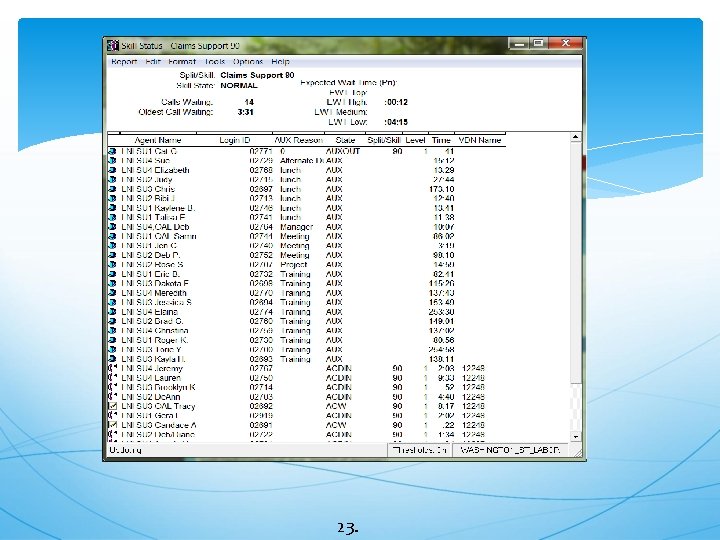Select the agent row LNI SU3 Dakota F

(306, 283)
